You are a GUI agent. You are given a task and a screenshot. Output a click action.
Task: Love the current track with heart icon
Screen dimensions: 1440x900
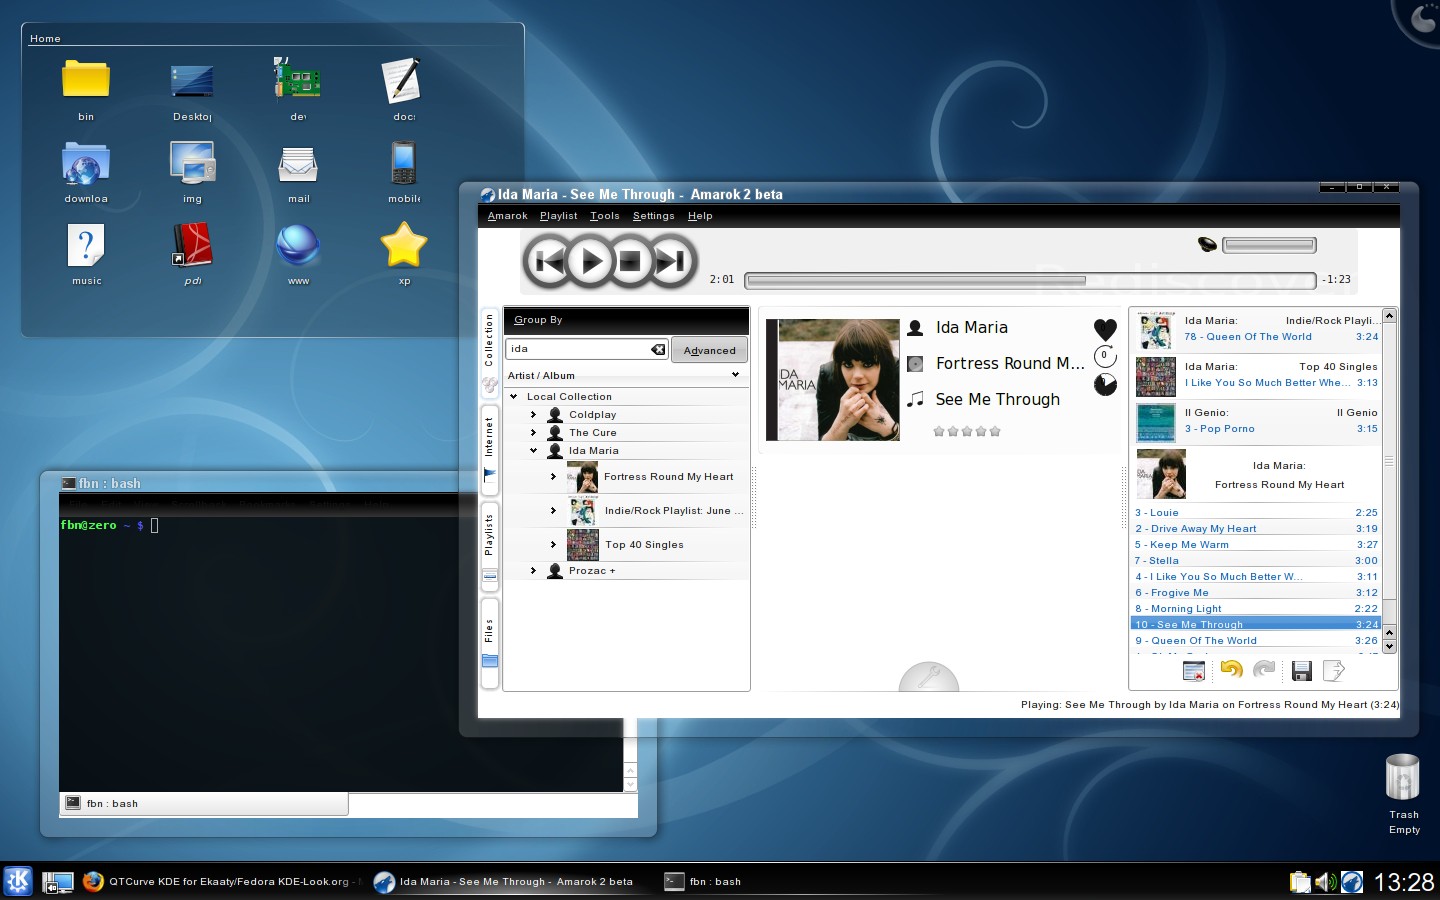click(1105, 328)
